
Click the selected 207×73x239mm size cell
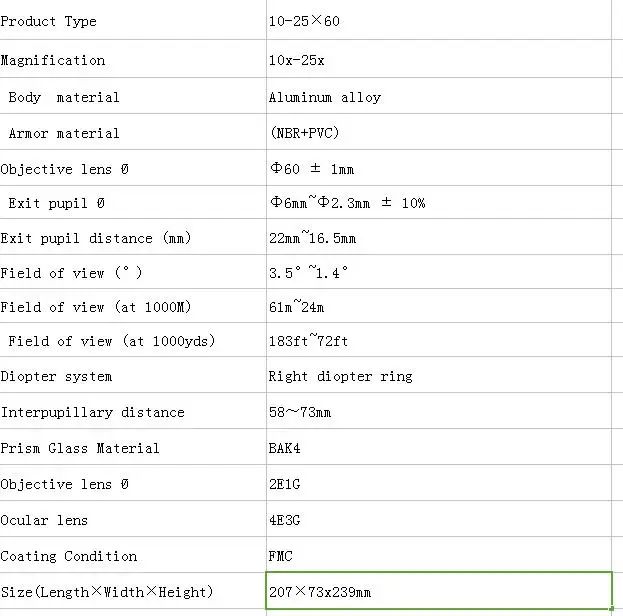coord(439,591)
